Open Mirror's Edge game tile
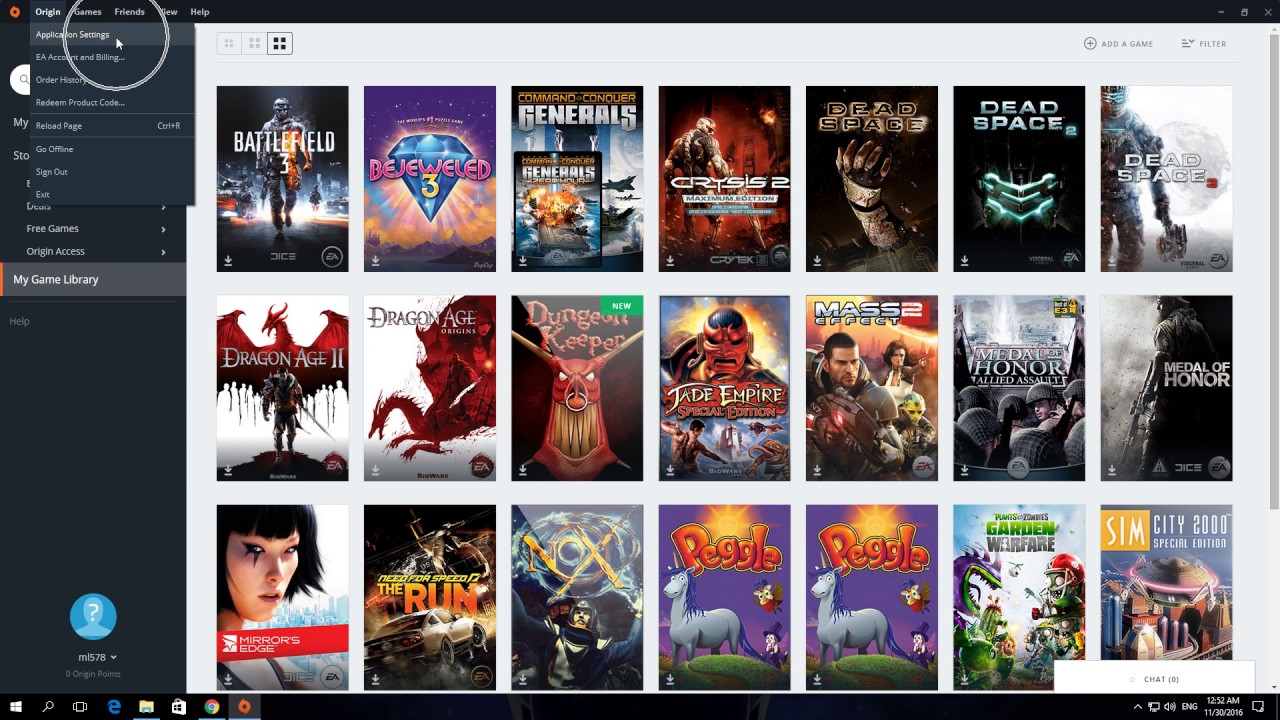Image resolution: width=1280 pixels, height=720 pixels. coord(282,597)
